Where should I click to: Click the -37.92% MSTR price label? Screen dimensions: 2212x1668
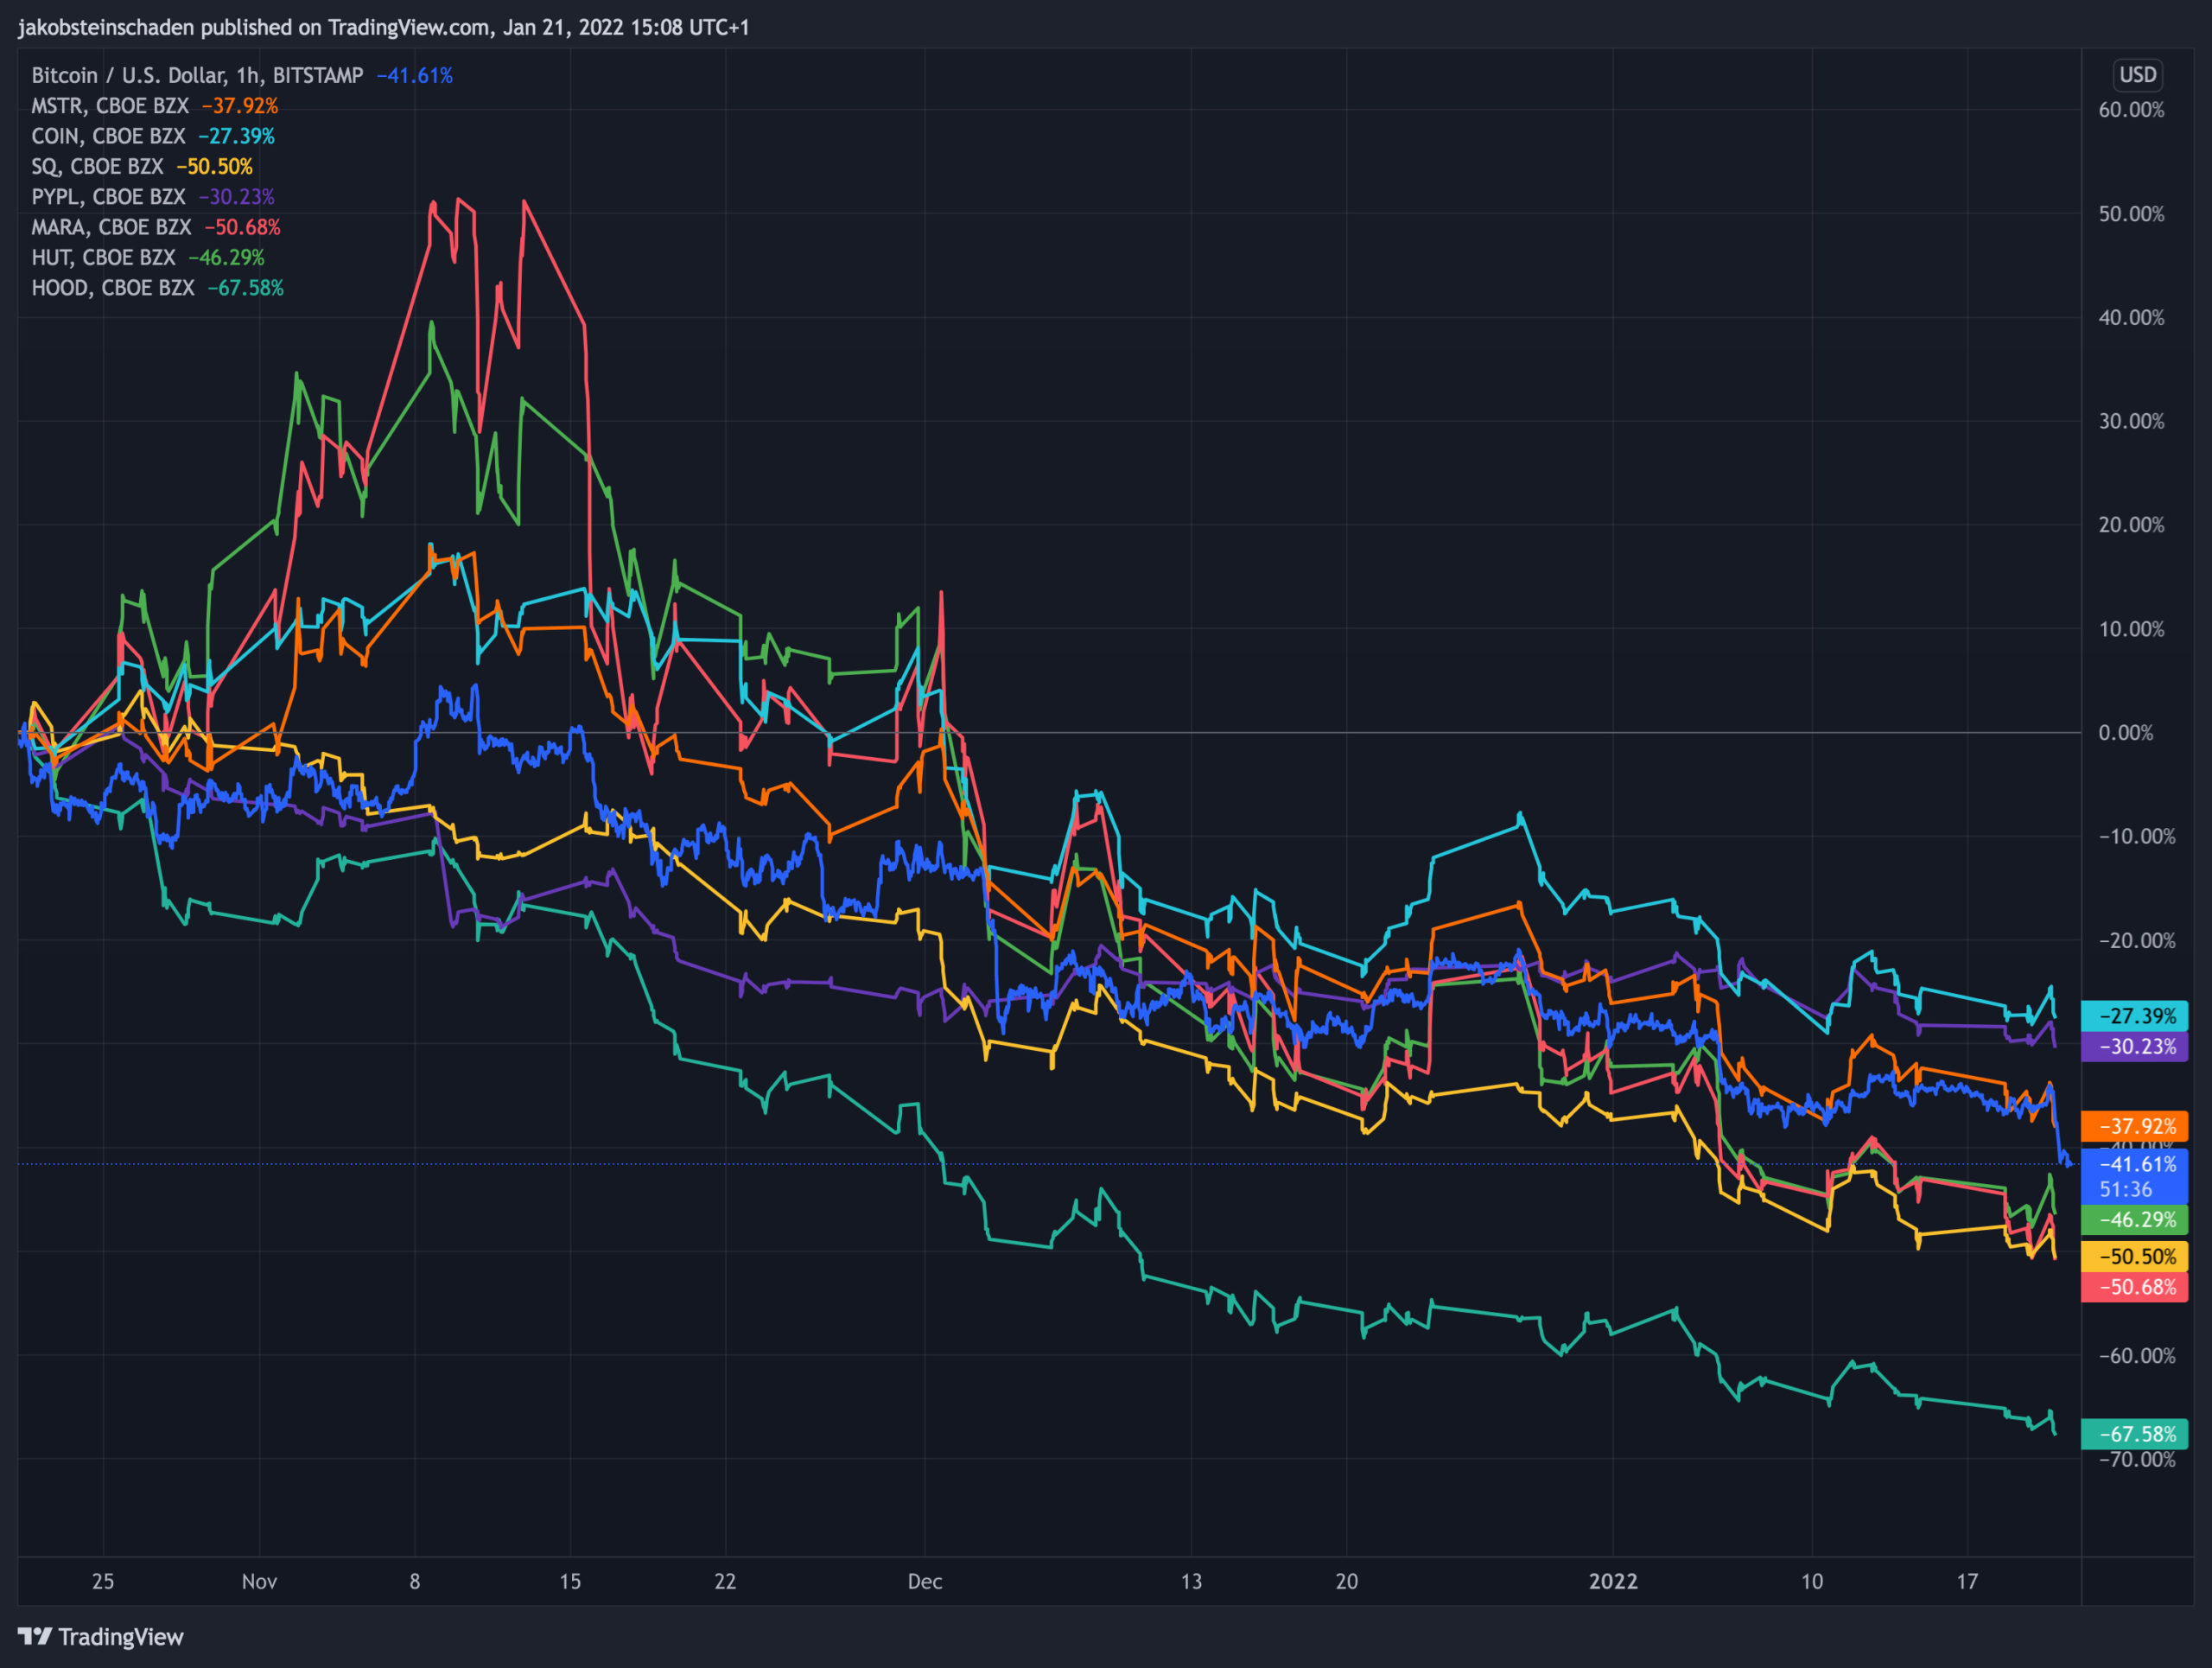point(2134,1127)
